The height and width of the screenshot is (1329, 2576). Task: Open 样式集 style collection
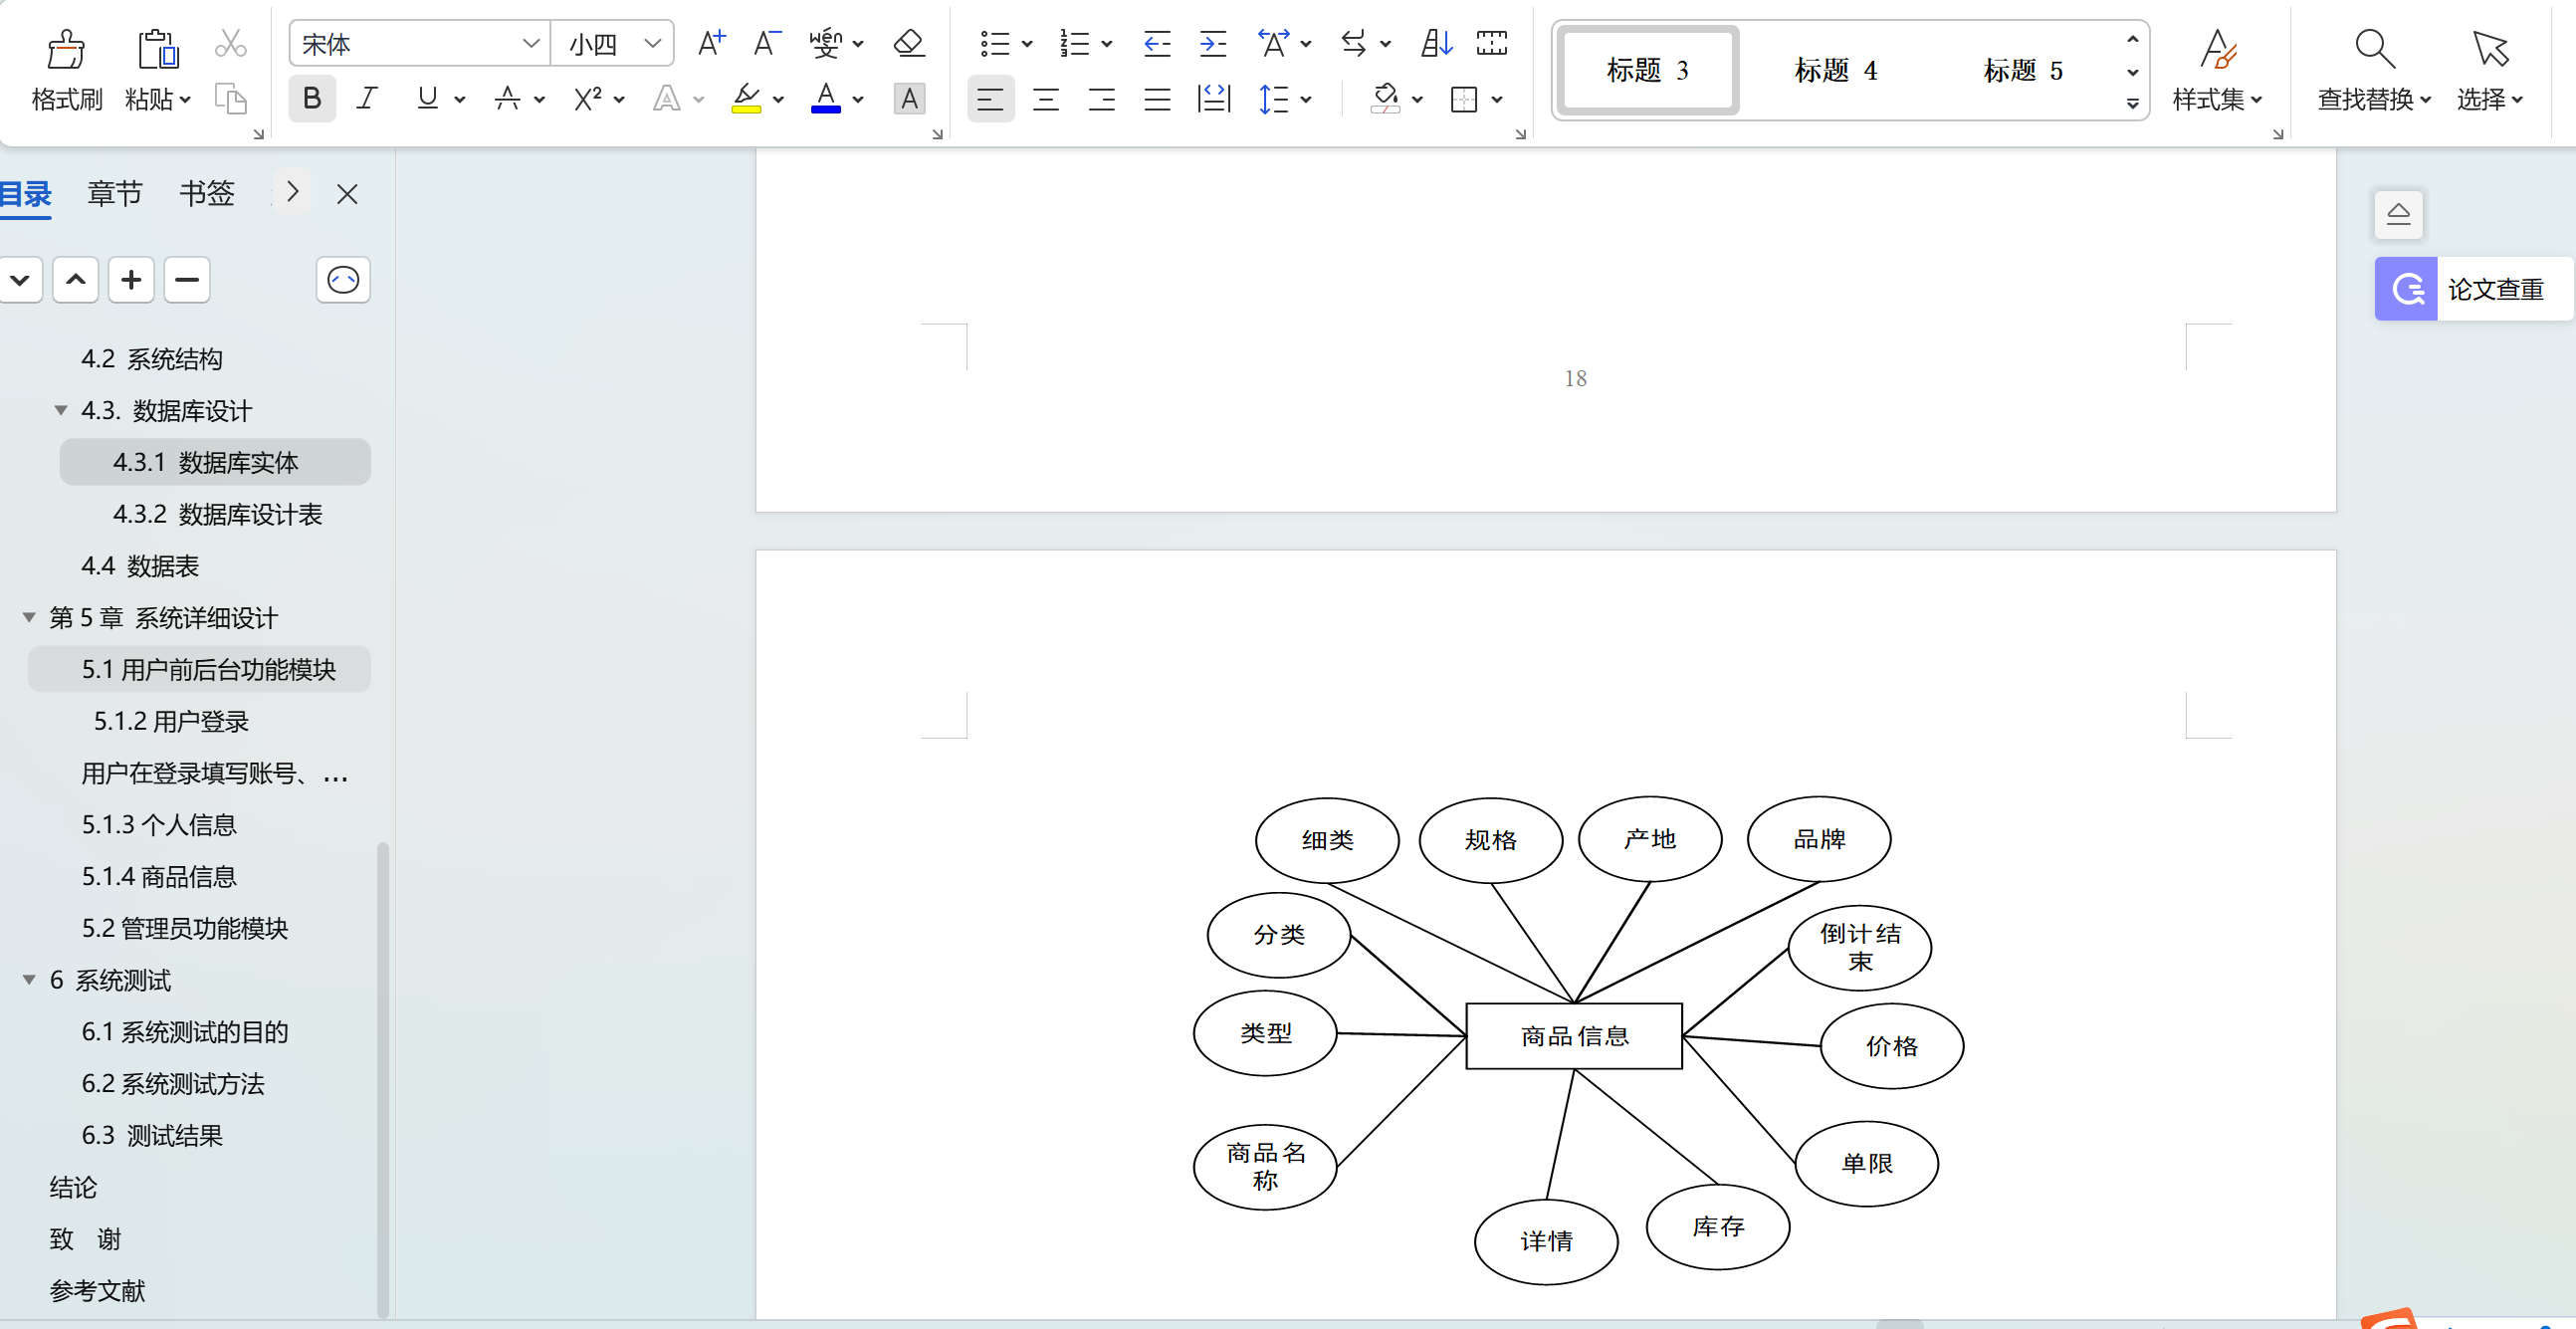pos(2218,70)
